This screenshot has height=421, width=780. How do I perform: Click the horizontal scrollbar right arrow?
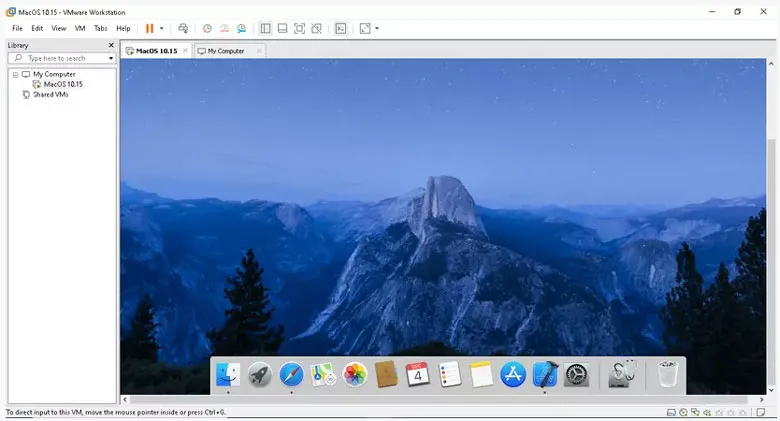tap(762, 400)
